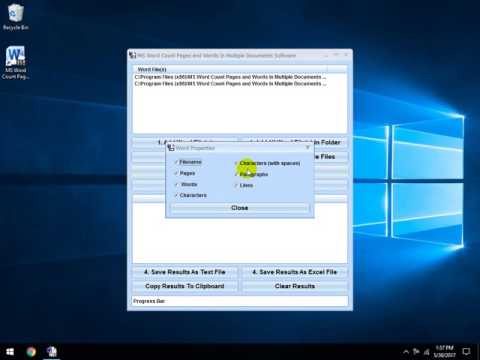
Task: Click Save Results As Text File
Action: click(x=185, y=272)
